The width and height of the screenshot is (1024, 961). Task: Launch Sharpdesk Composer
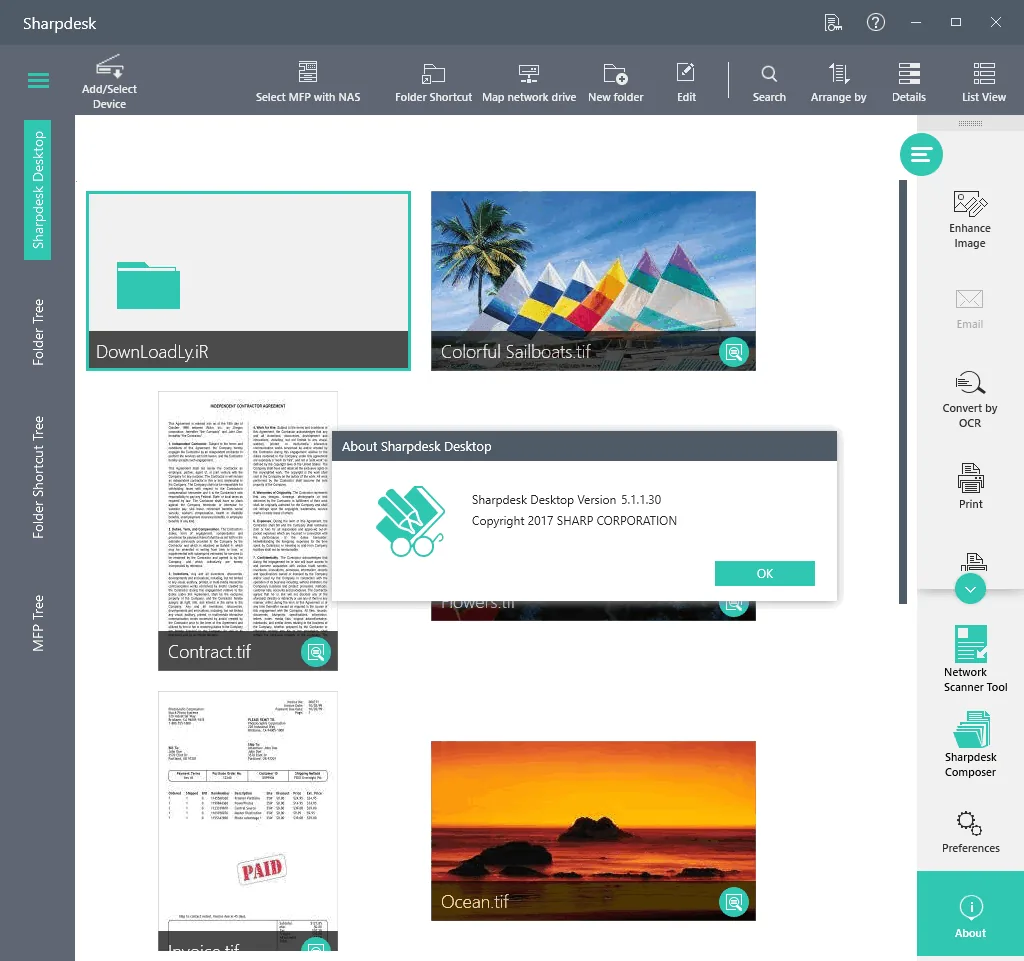(970, 745)
